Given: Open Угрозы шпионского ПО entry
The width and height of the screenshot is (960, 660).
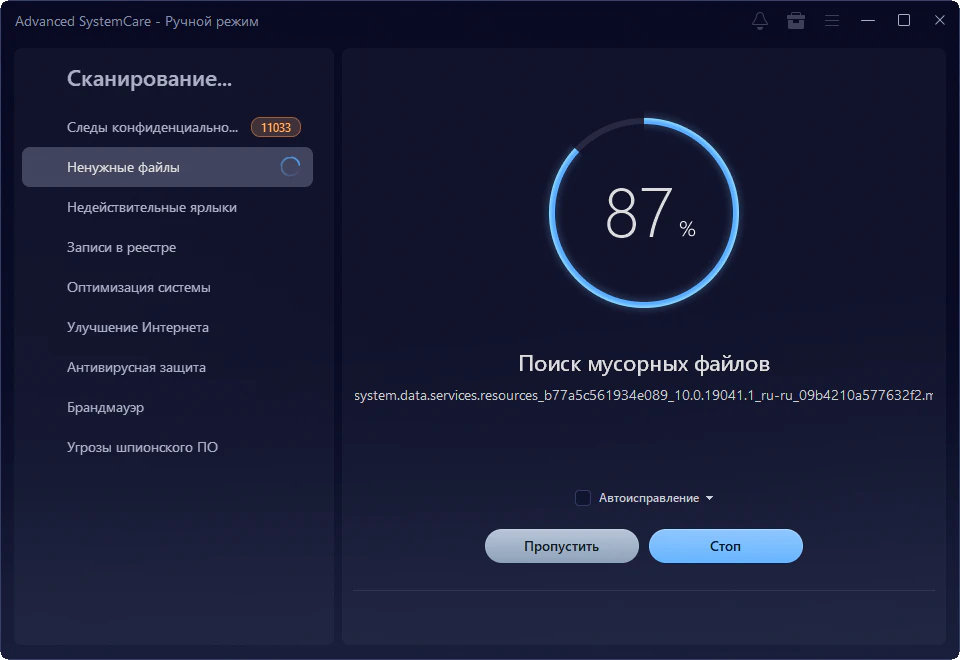Looking at the screenshot, I should [x=142, y=447].
